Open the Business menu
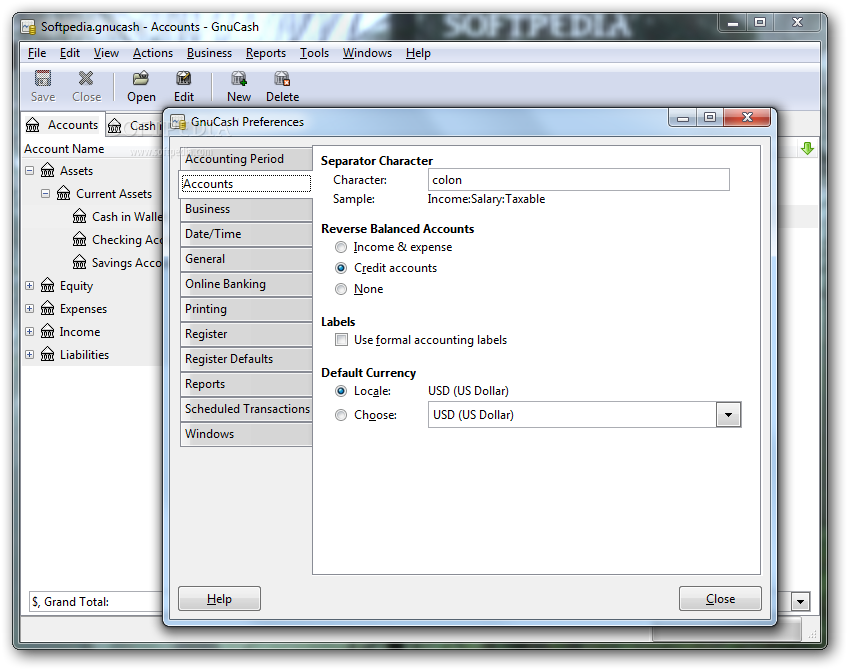Image resolution: width=848 pixels, height=670 pixels. pyautogui.click(x=209, y=53)
